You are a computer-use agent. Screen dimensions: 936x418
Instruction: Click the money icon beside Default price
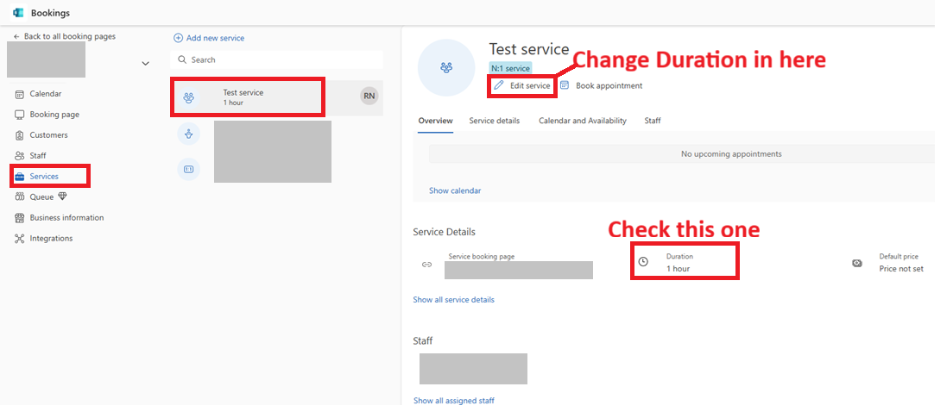point(857,263)
